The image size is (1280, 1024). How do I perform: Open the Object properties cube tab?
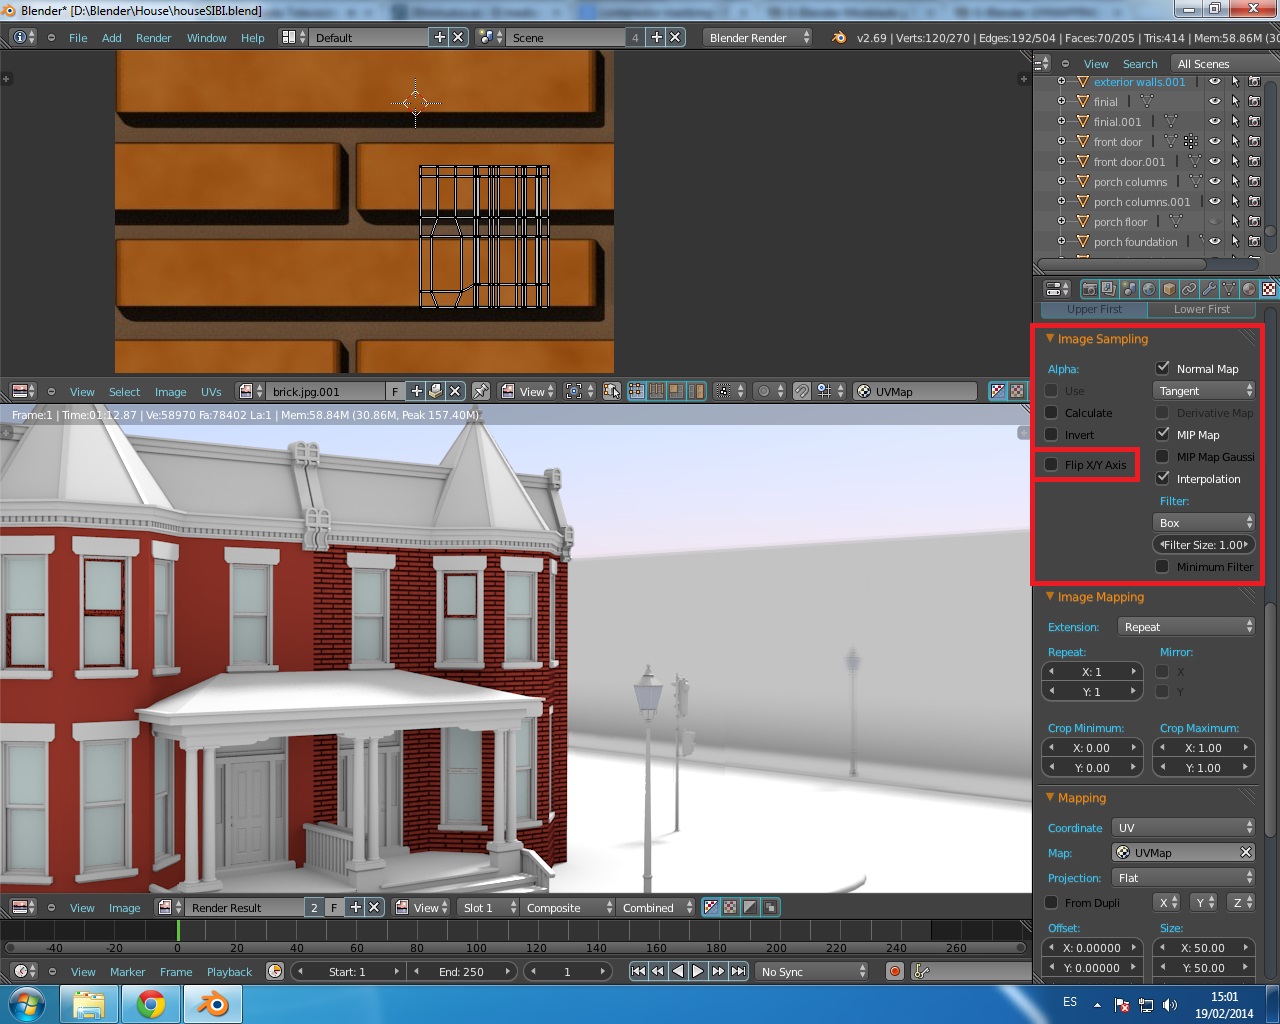1169,289
